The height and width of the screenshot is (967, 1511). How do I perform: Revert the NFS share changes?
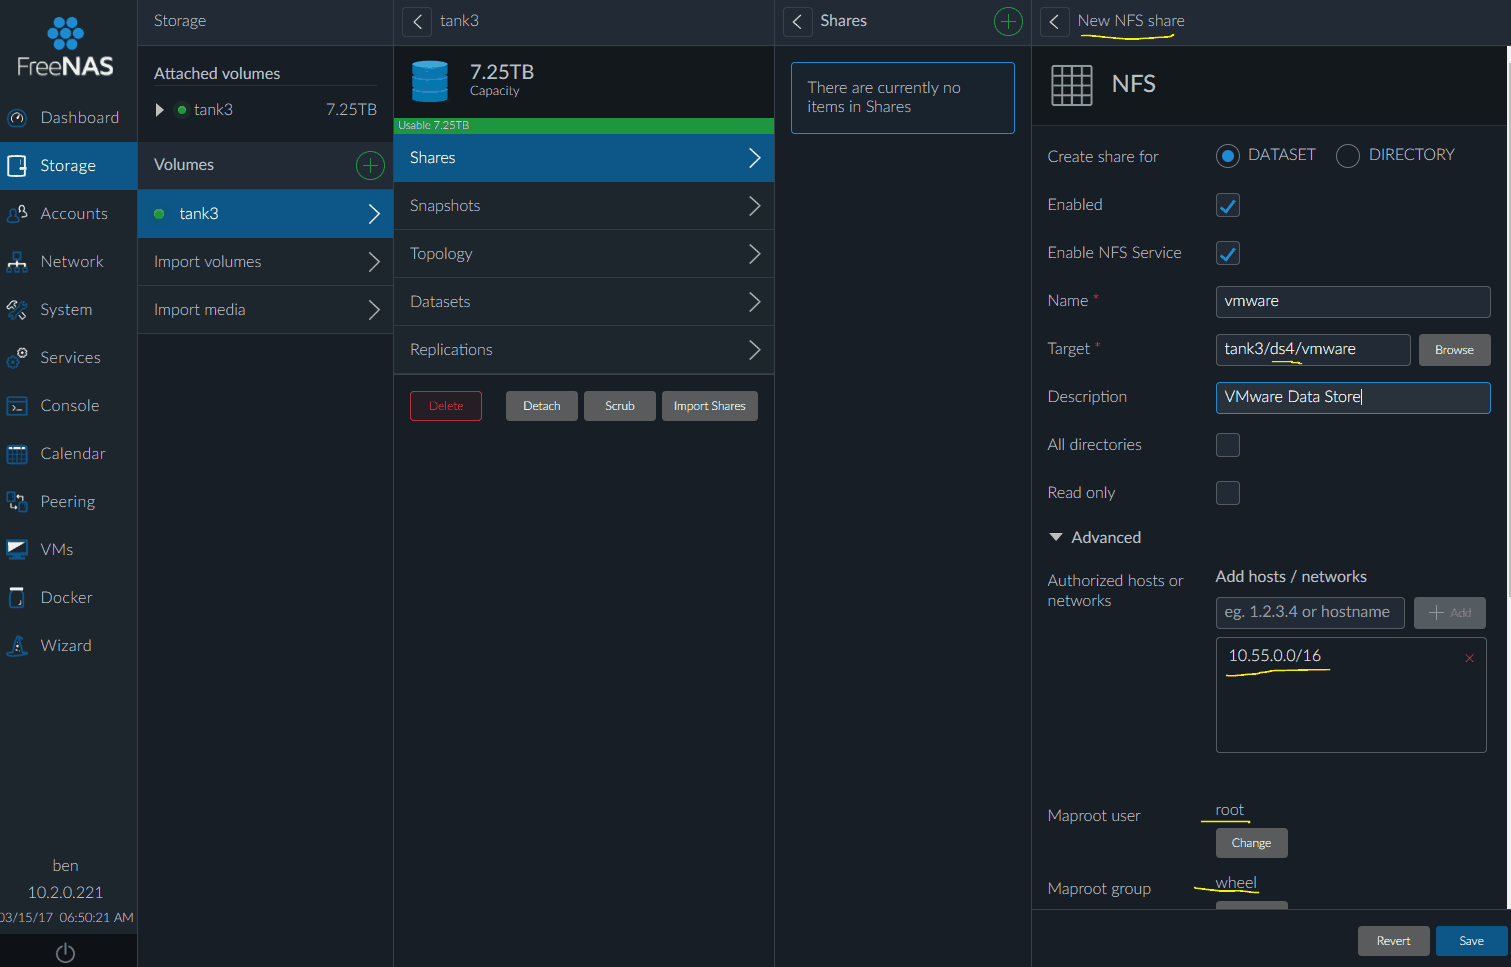pyautogui.click(x=1394, y=941)
